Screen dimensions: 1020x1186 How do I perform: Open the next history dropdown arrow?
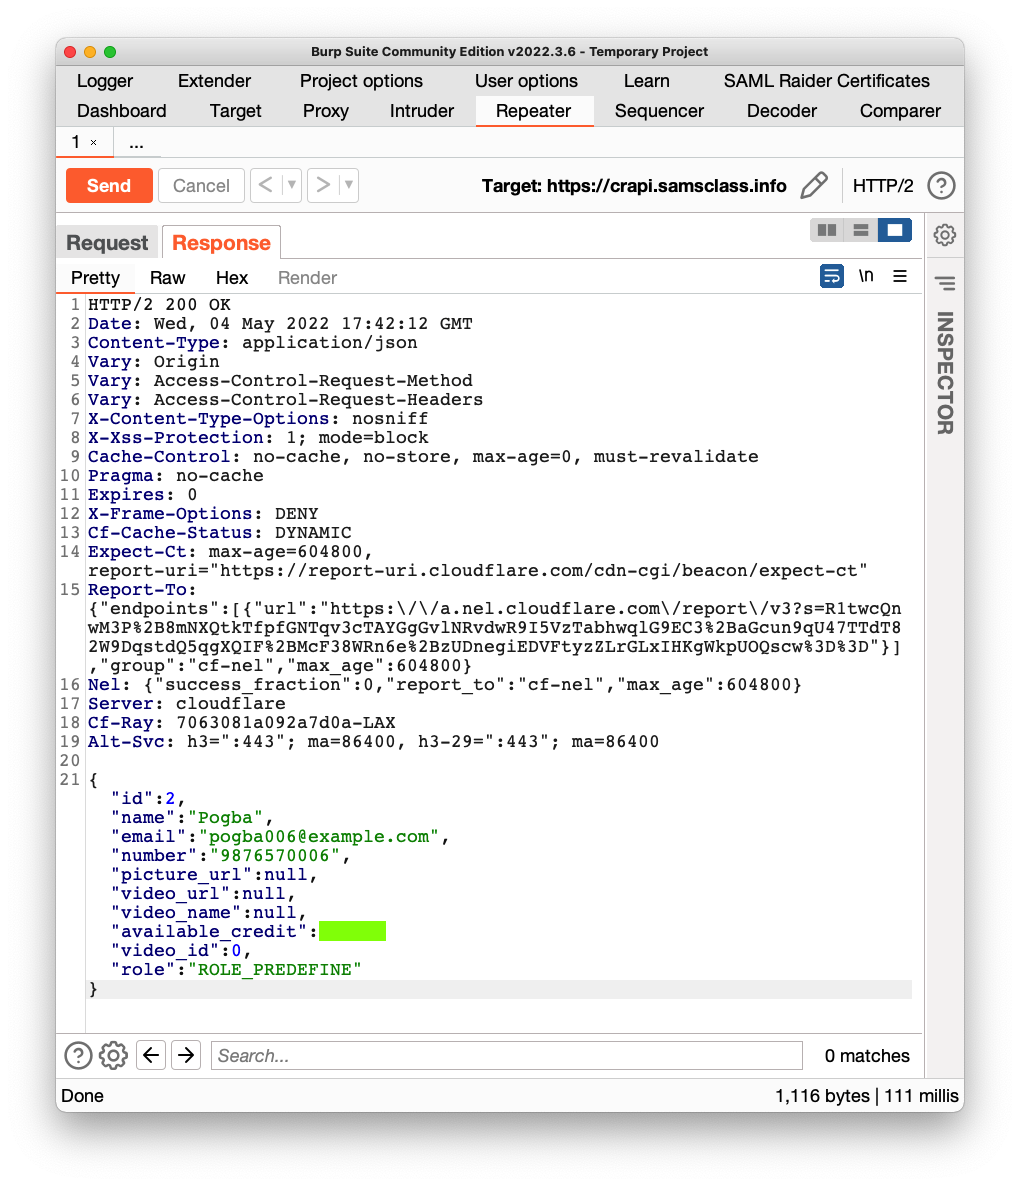coord(349,185)
